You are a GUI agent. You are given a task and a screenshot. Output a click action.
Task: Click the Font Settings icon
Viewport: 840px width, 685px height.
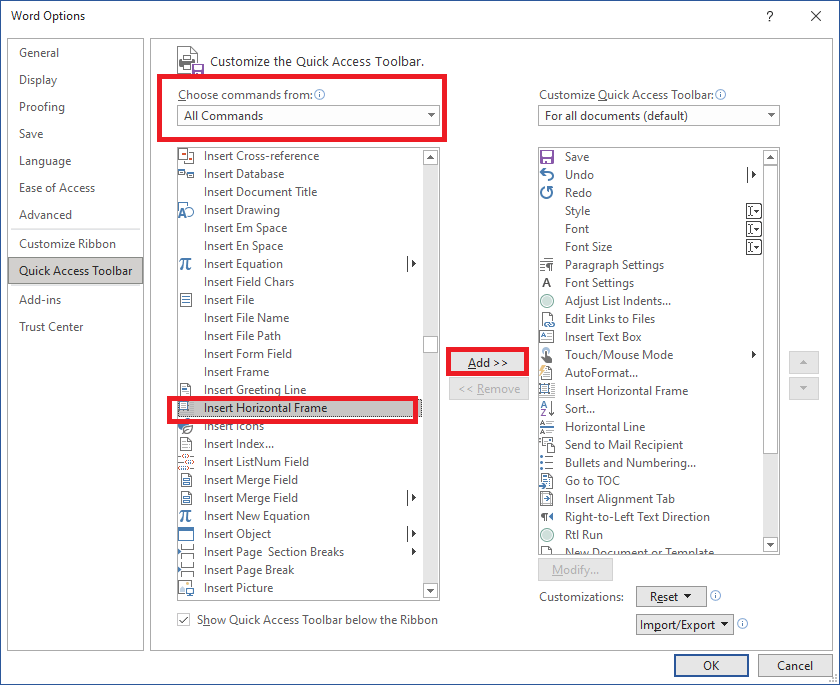(x=546, y=283)
